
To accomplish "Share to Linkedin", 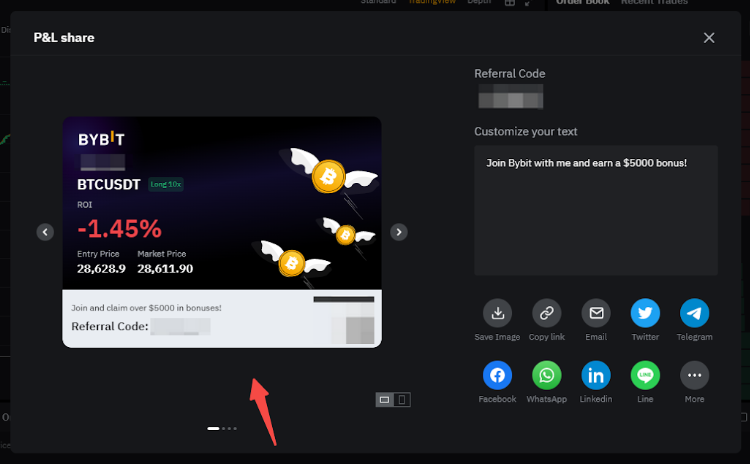I will tap(596, 375).
